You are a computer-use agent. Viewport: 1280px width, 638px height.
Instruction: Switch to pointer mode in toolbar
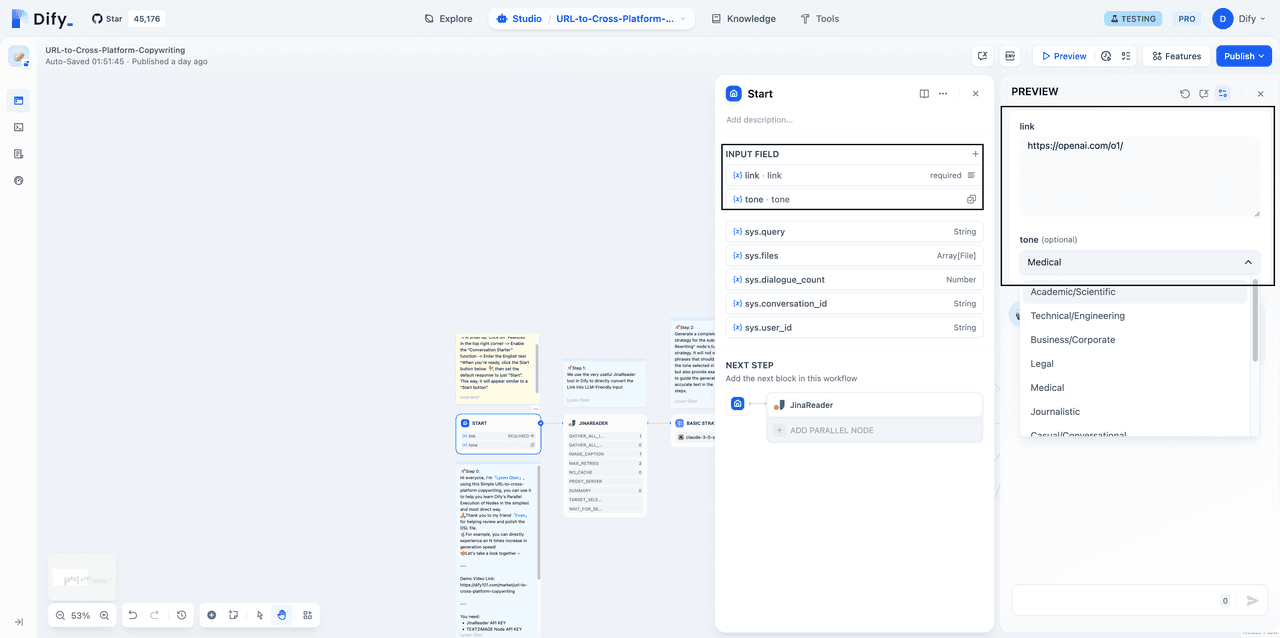pos(259,615)
